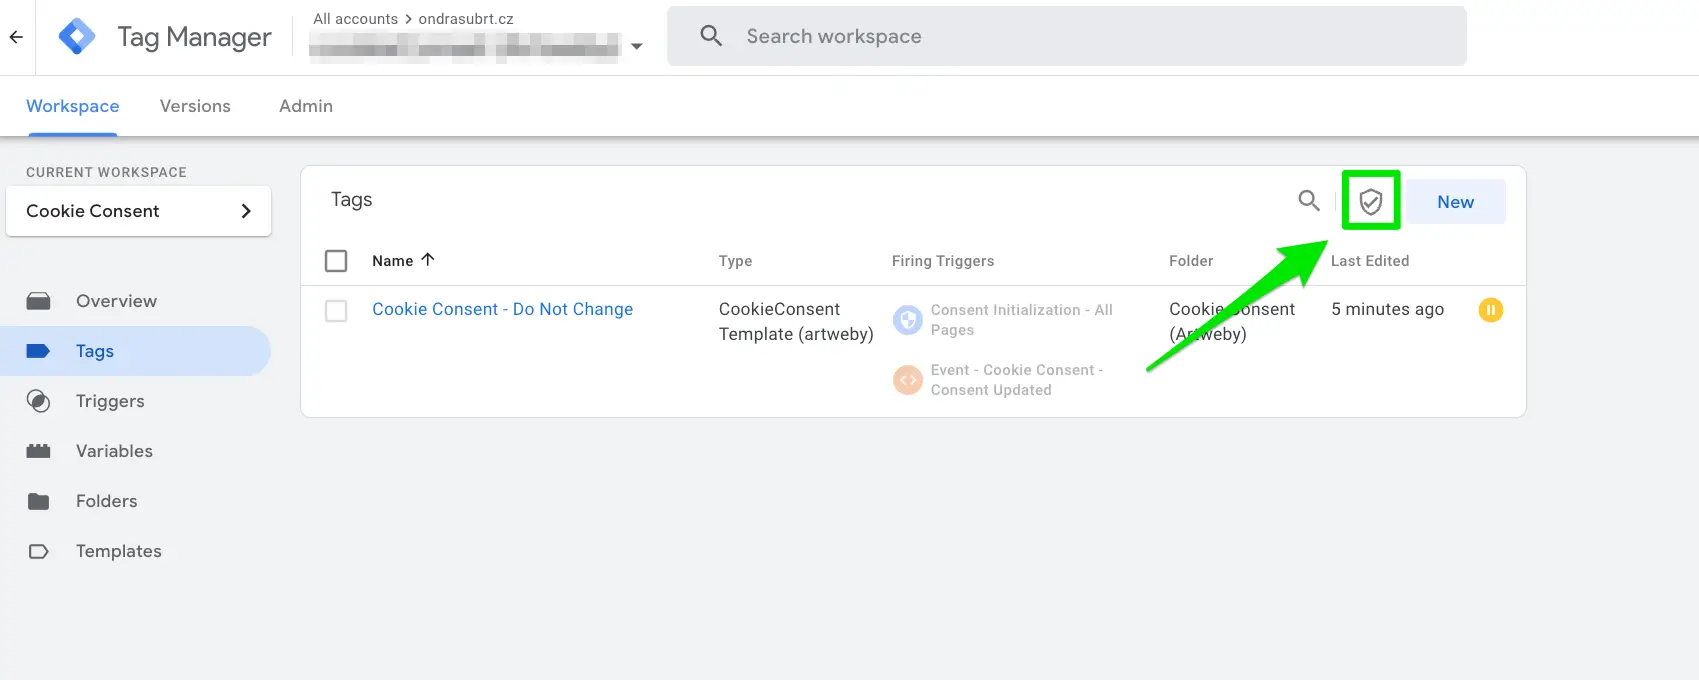Image resolution: width=1699 pixels, height=680 pixels.
Task: Open Folders in the sidebar
Action: (136, 501)
